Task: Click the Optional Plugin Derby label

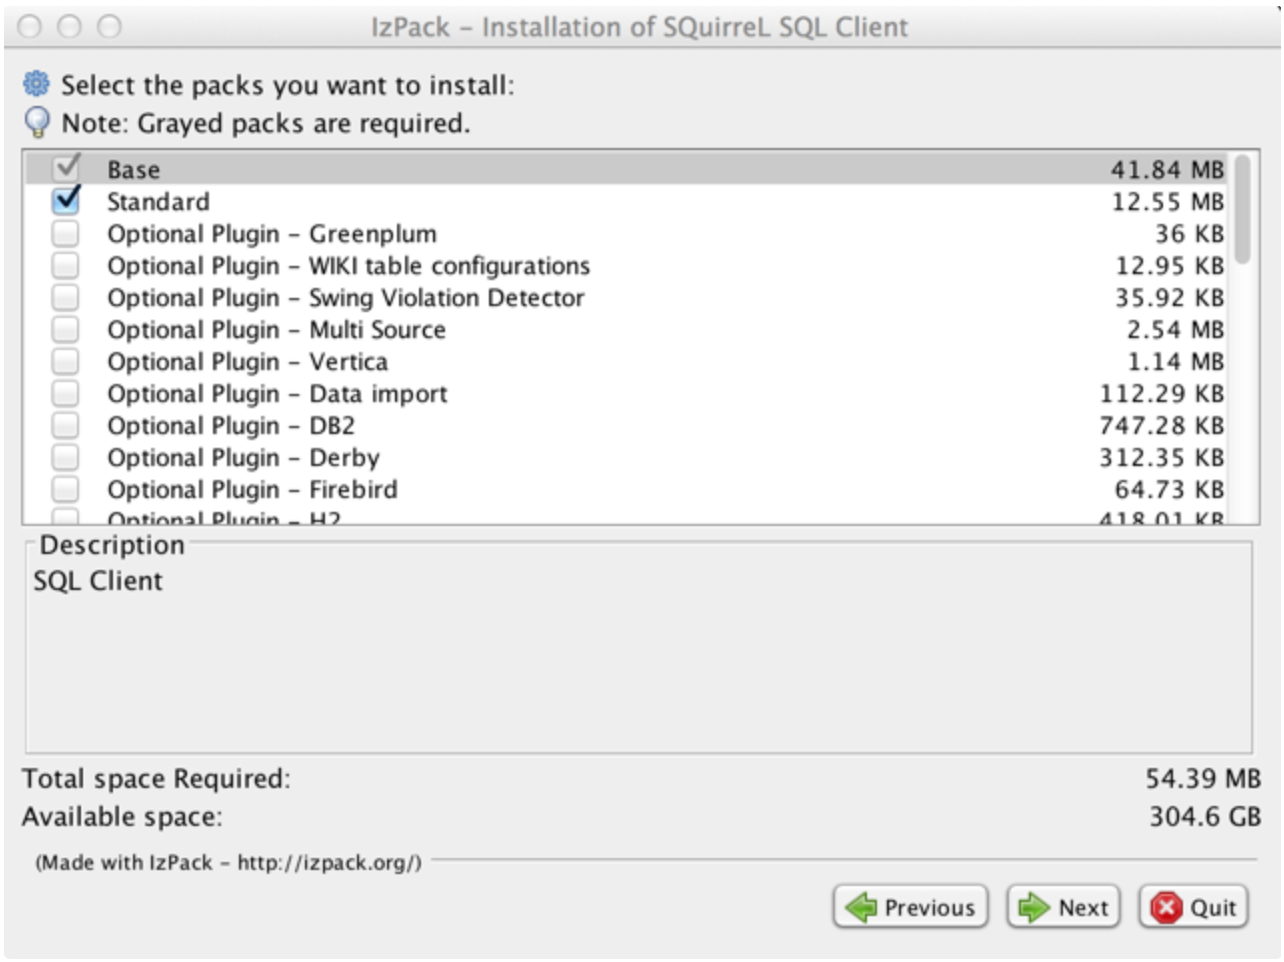Action: click(x=243, y=458)
